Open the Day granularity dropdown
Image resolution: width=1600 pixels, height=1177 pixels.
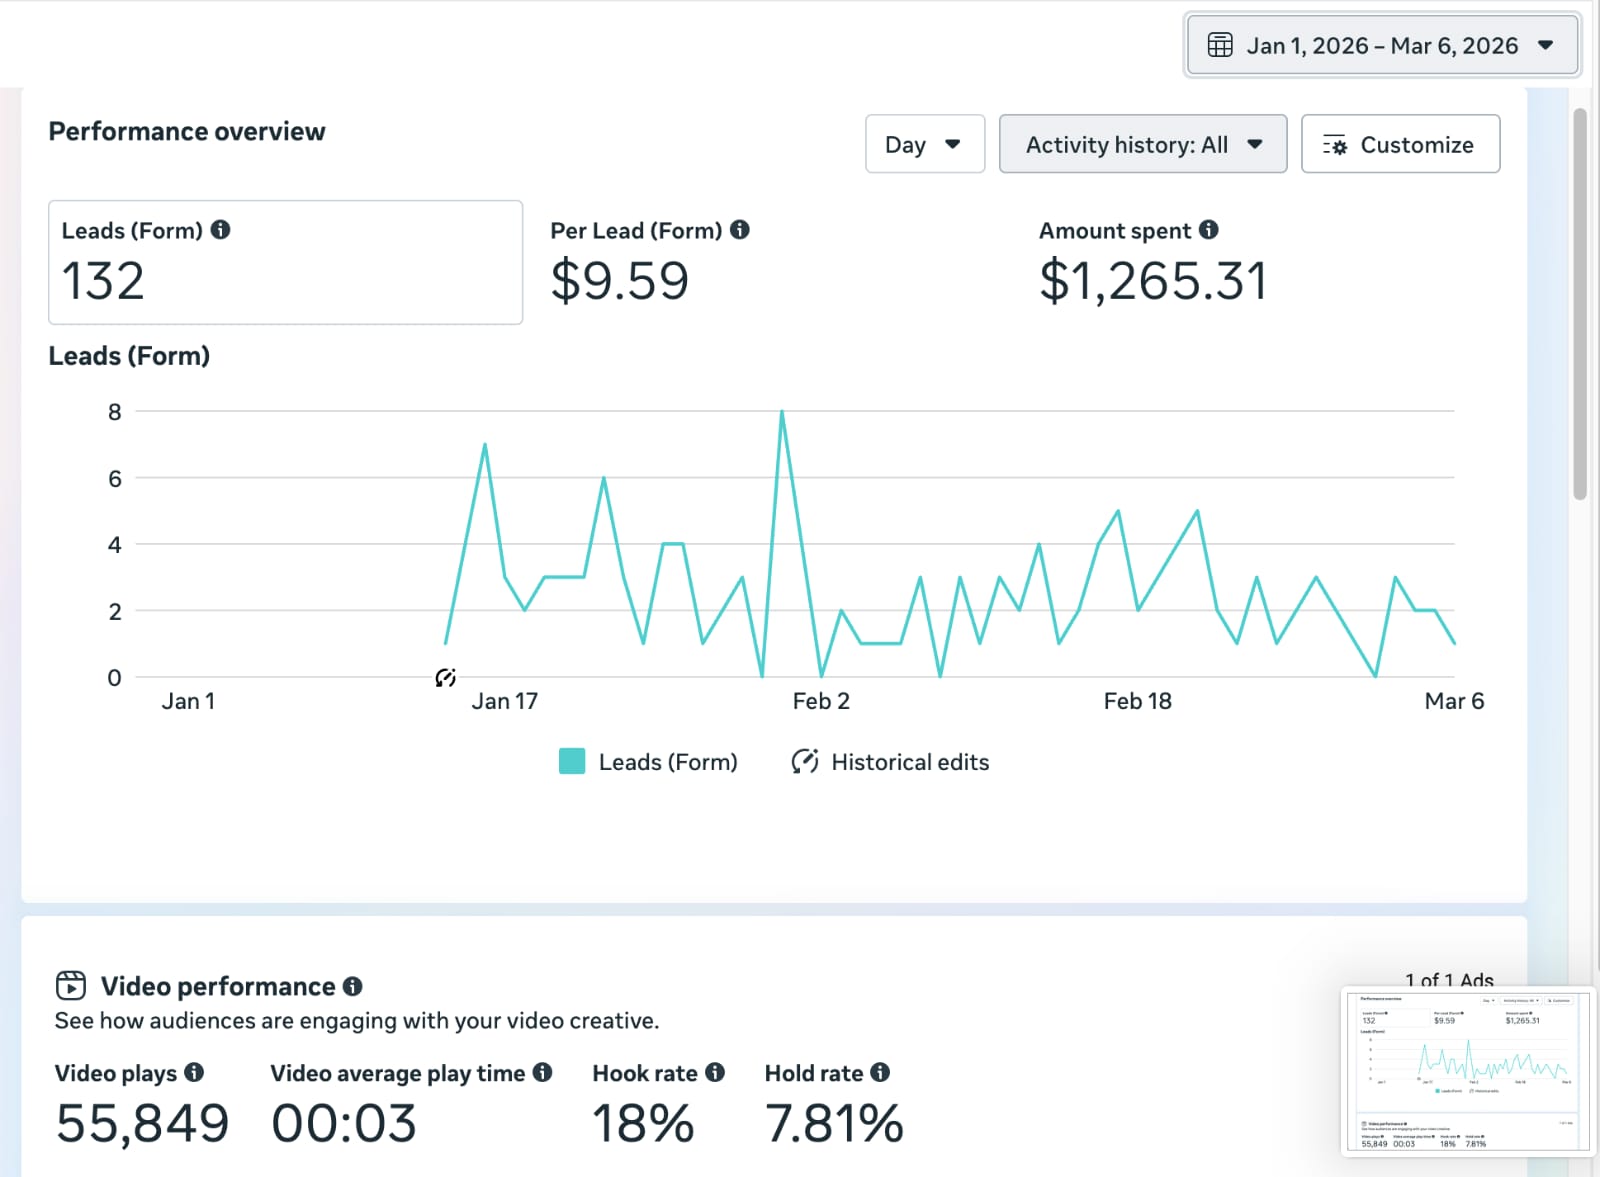click(924, 144)
